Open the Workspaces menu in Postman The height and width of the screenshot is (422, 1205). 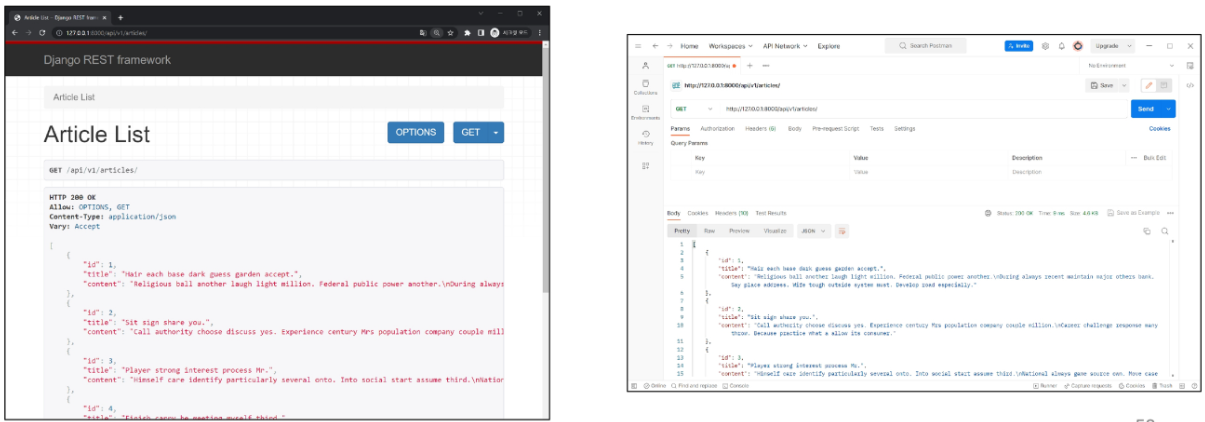point(729,46)
